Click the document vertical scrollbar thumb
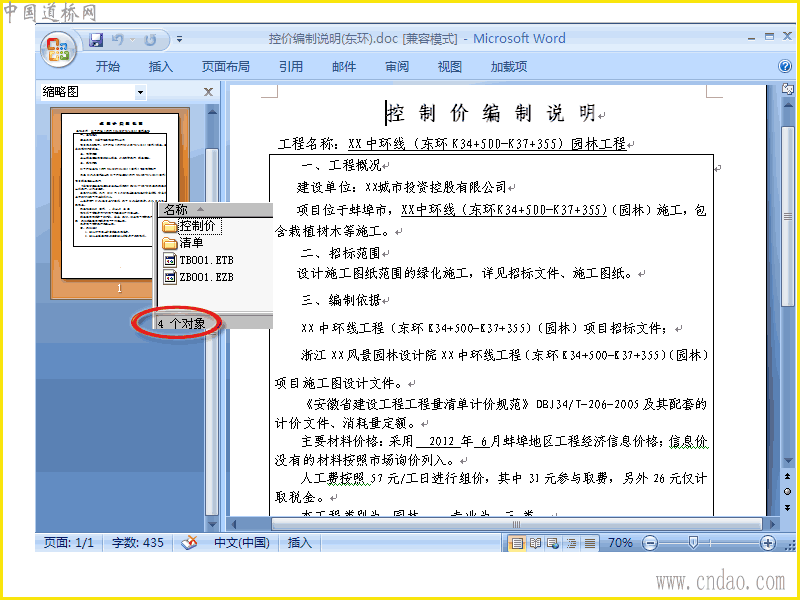800x600 pixels. point(788,216)
